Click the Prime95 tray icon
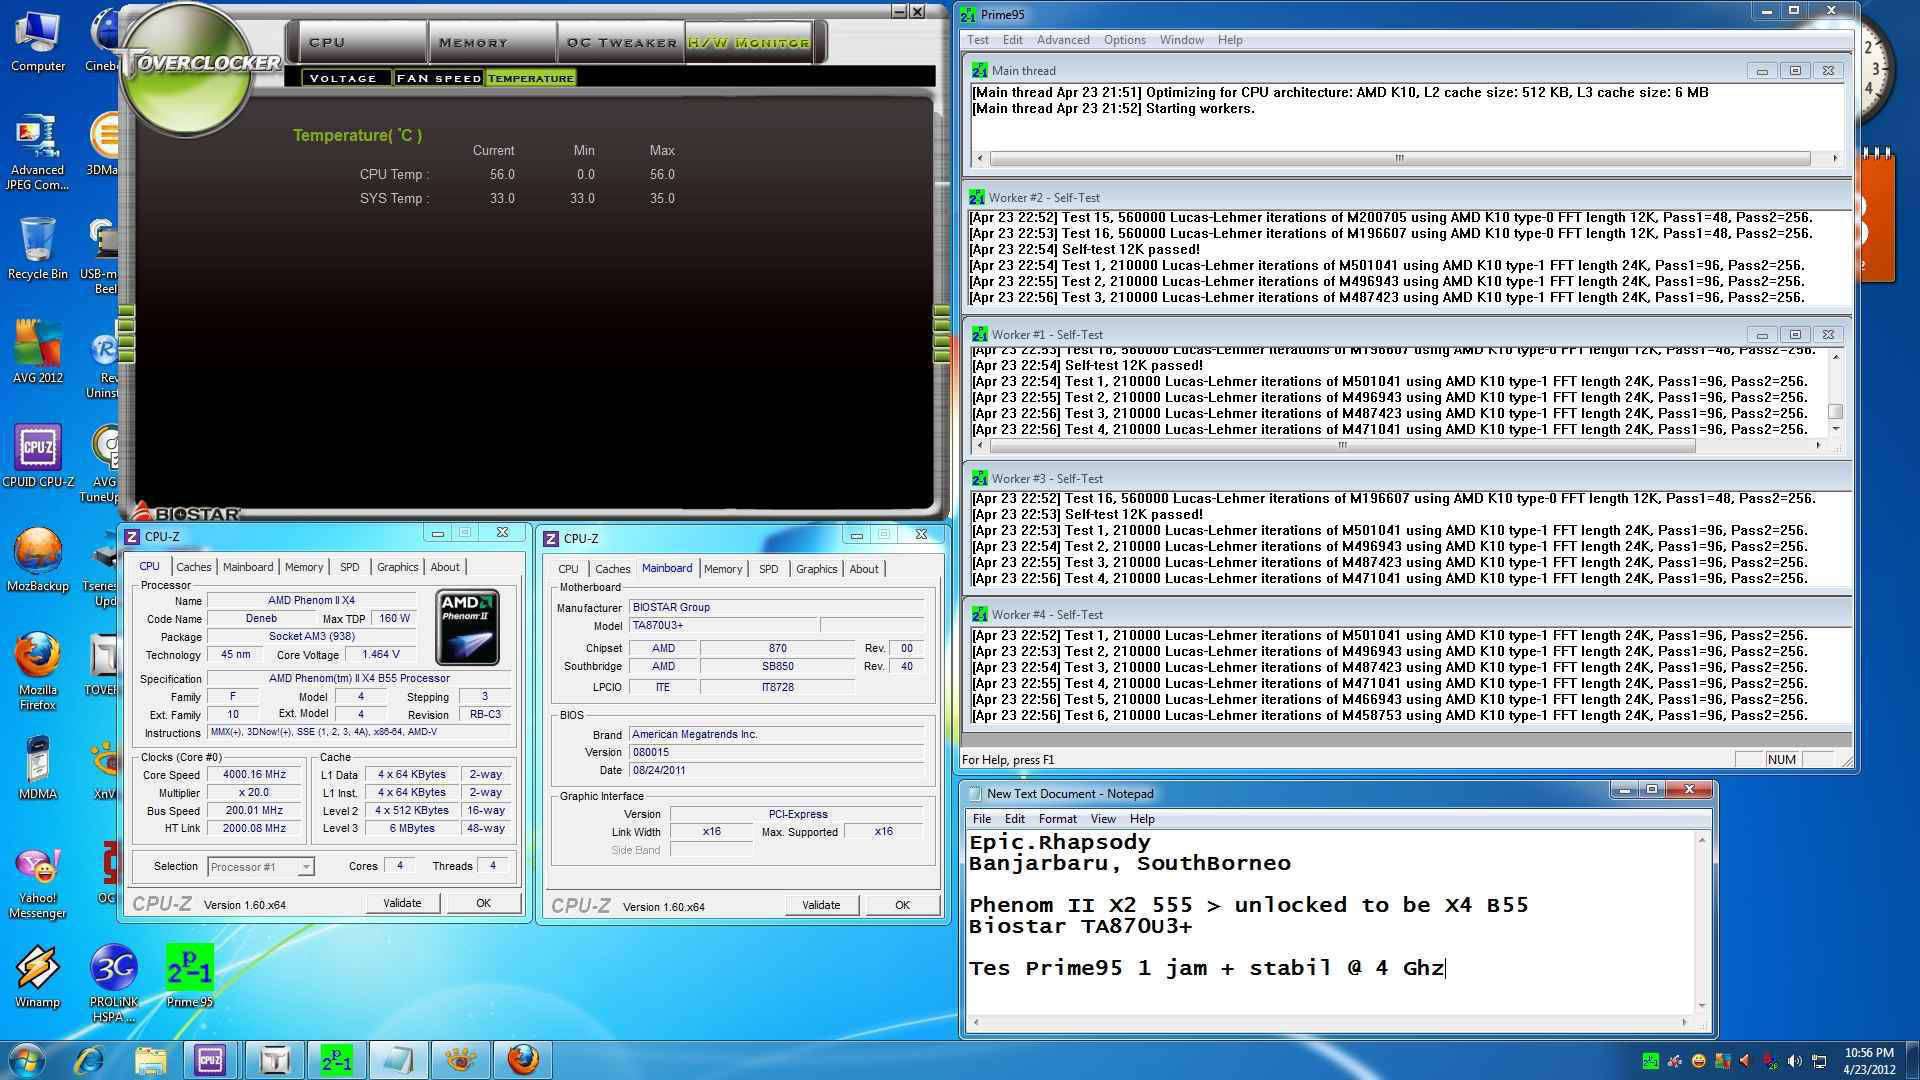The width and height of the screenshot is (1920, 1080). point(1650,1061)
